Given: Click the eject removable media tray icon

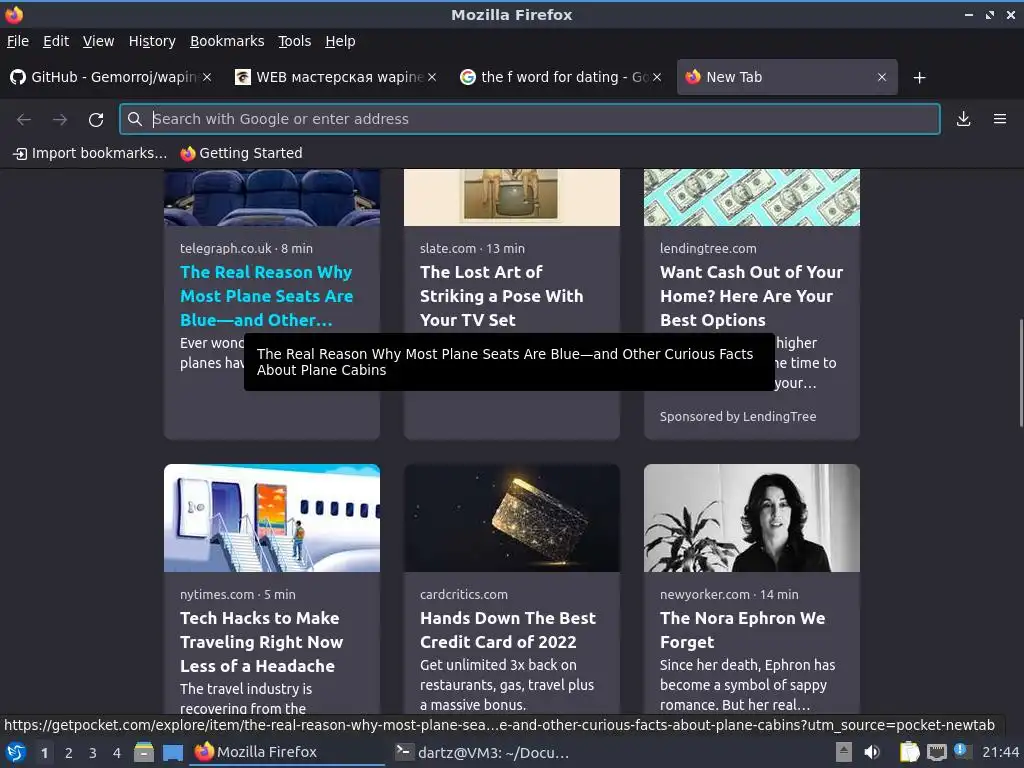Looking at the screenshot, I should (x=844, y=752).
